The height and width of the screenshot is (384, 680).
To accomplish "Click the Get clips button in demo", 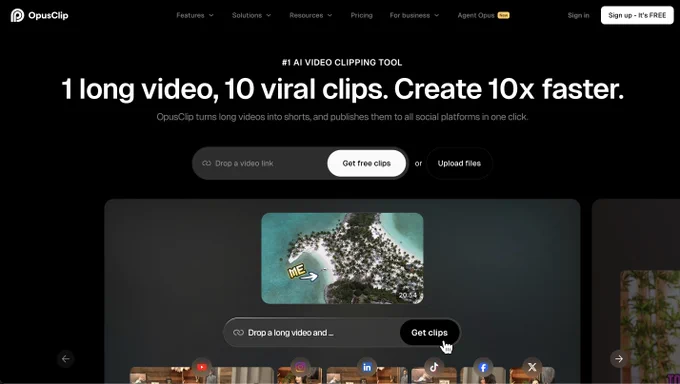I will click(429, 332).
